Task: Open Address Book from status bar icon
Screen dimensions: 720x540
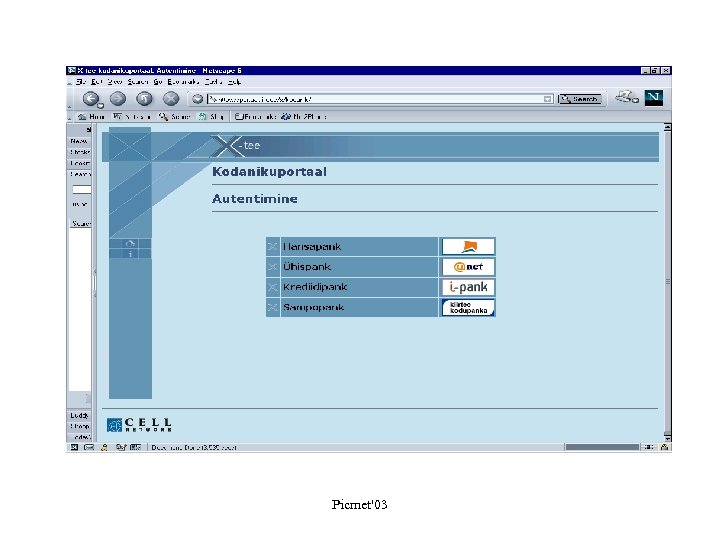Action: click(x=135, y=447)
